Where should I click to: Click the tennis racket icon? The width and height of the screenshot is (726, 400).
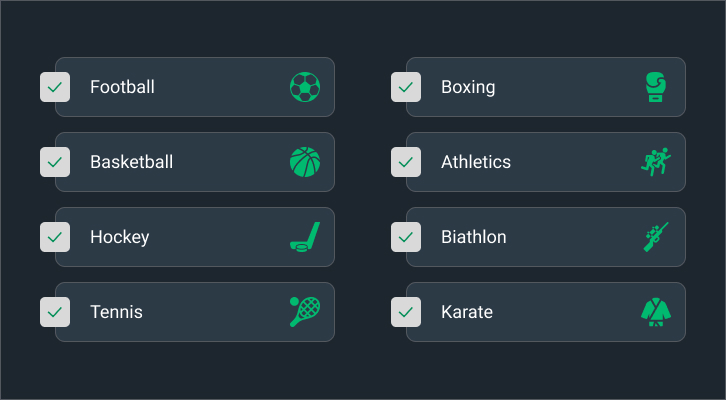[305, 312]
